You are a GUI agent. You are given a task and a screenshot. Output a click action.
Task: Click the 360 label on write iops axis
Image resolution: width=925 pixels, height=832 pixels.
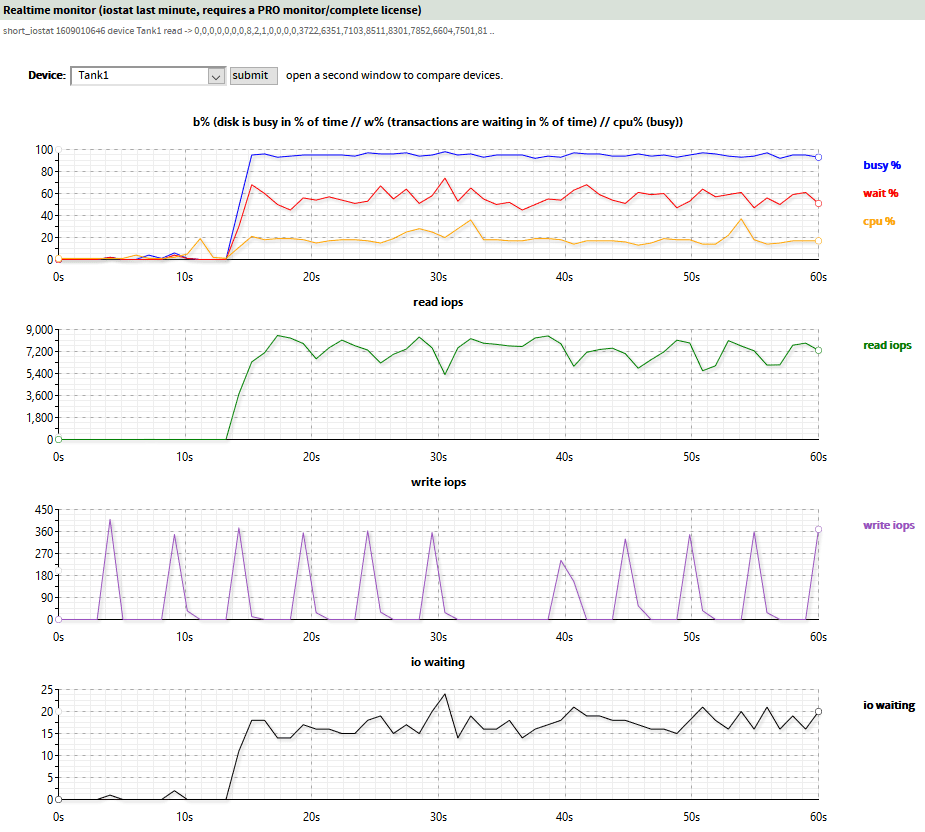pyautogui.click(x=44, y=532)
